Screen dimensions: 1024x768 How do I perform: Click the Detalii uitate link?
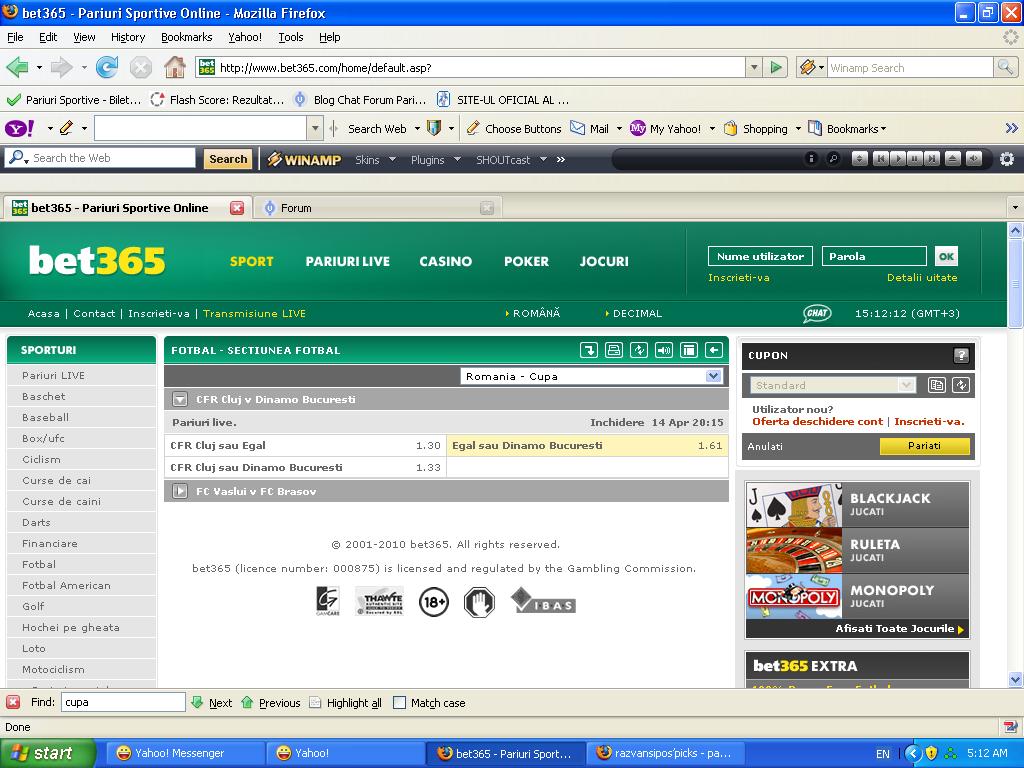[922, 278]
